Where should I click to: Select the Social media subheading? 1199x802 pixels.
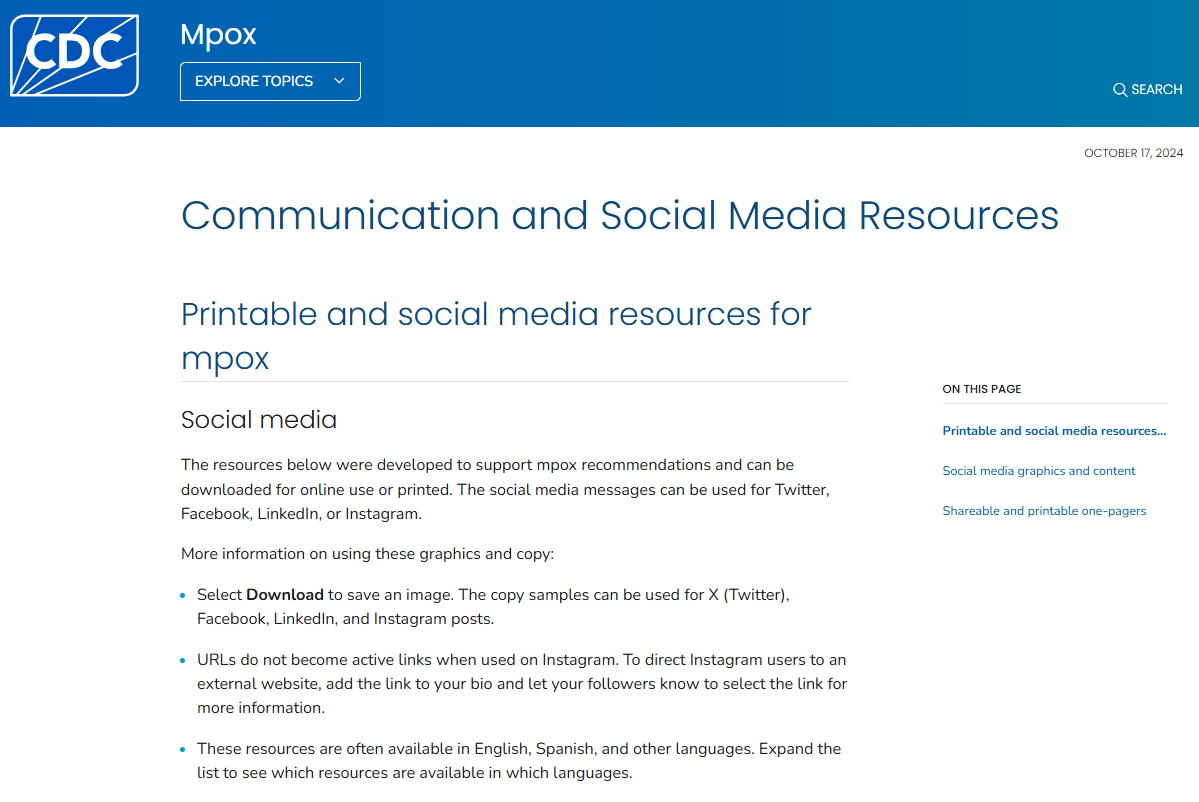(259, 419)
